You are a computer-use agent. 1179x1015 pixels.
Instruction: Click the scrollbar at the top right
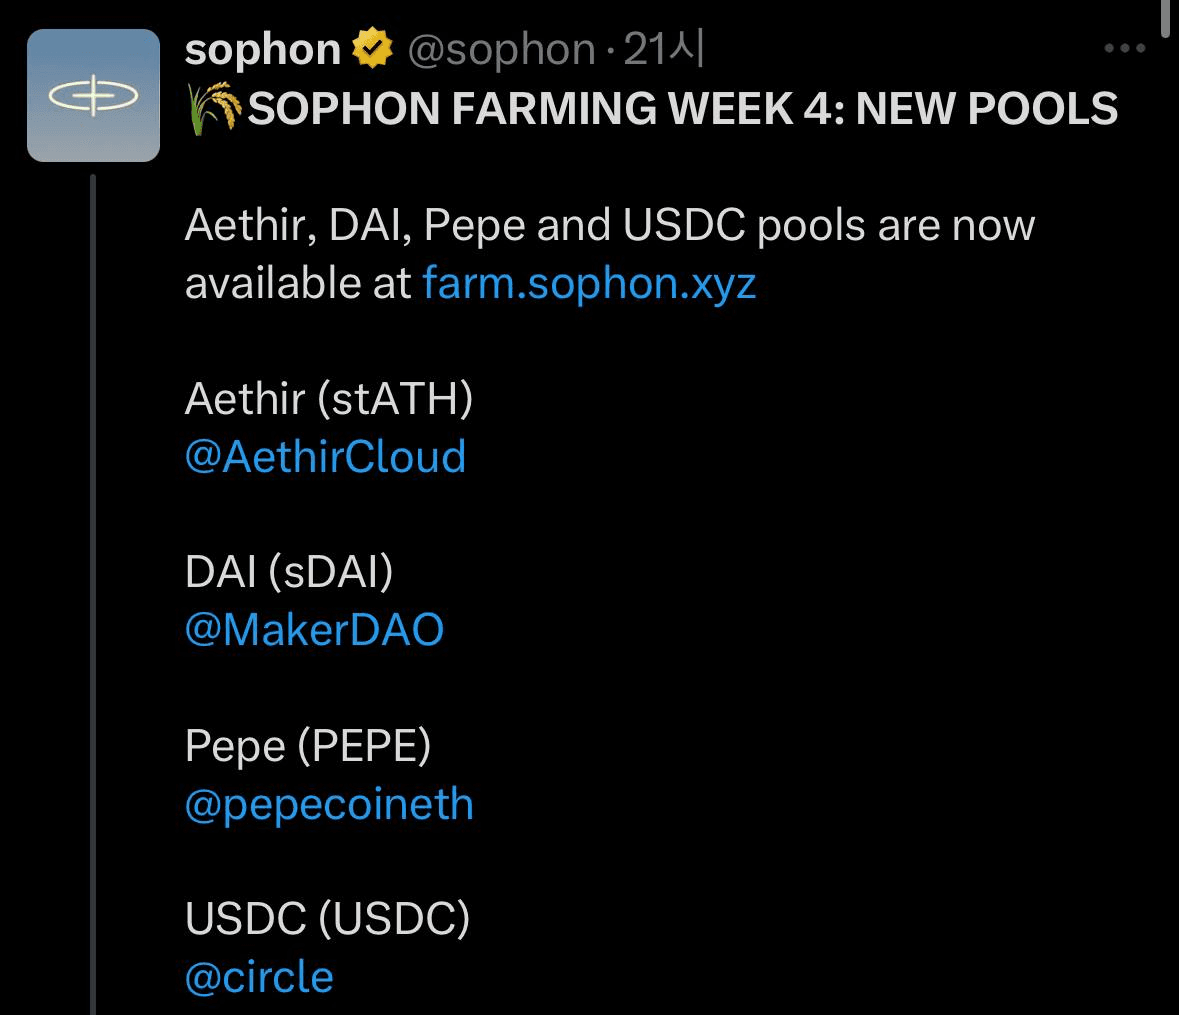click(x=1164, y=18)
